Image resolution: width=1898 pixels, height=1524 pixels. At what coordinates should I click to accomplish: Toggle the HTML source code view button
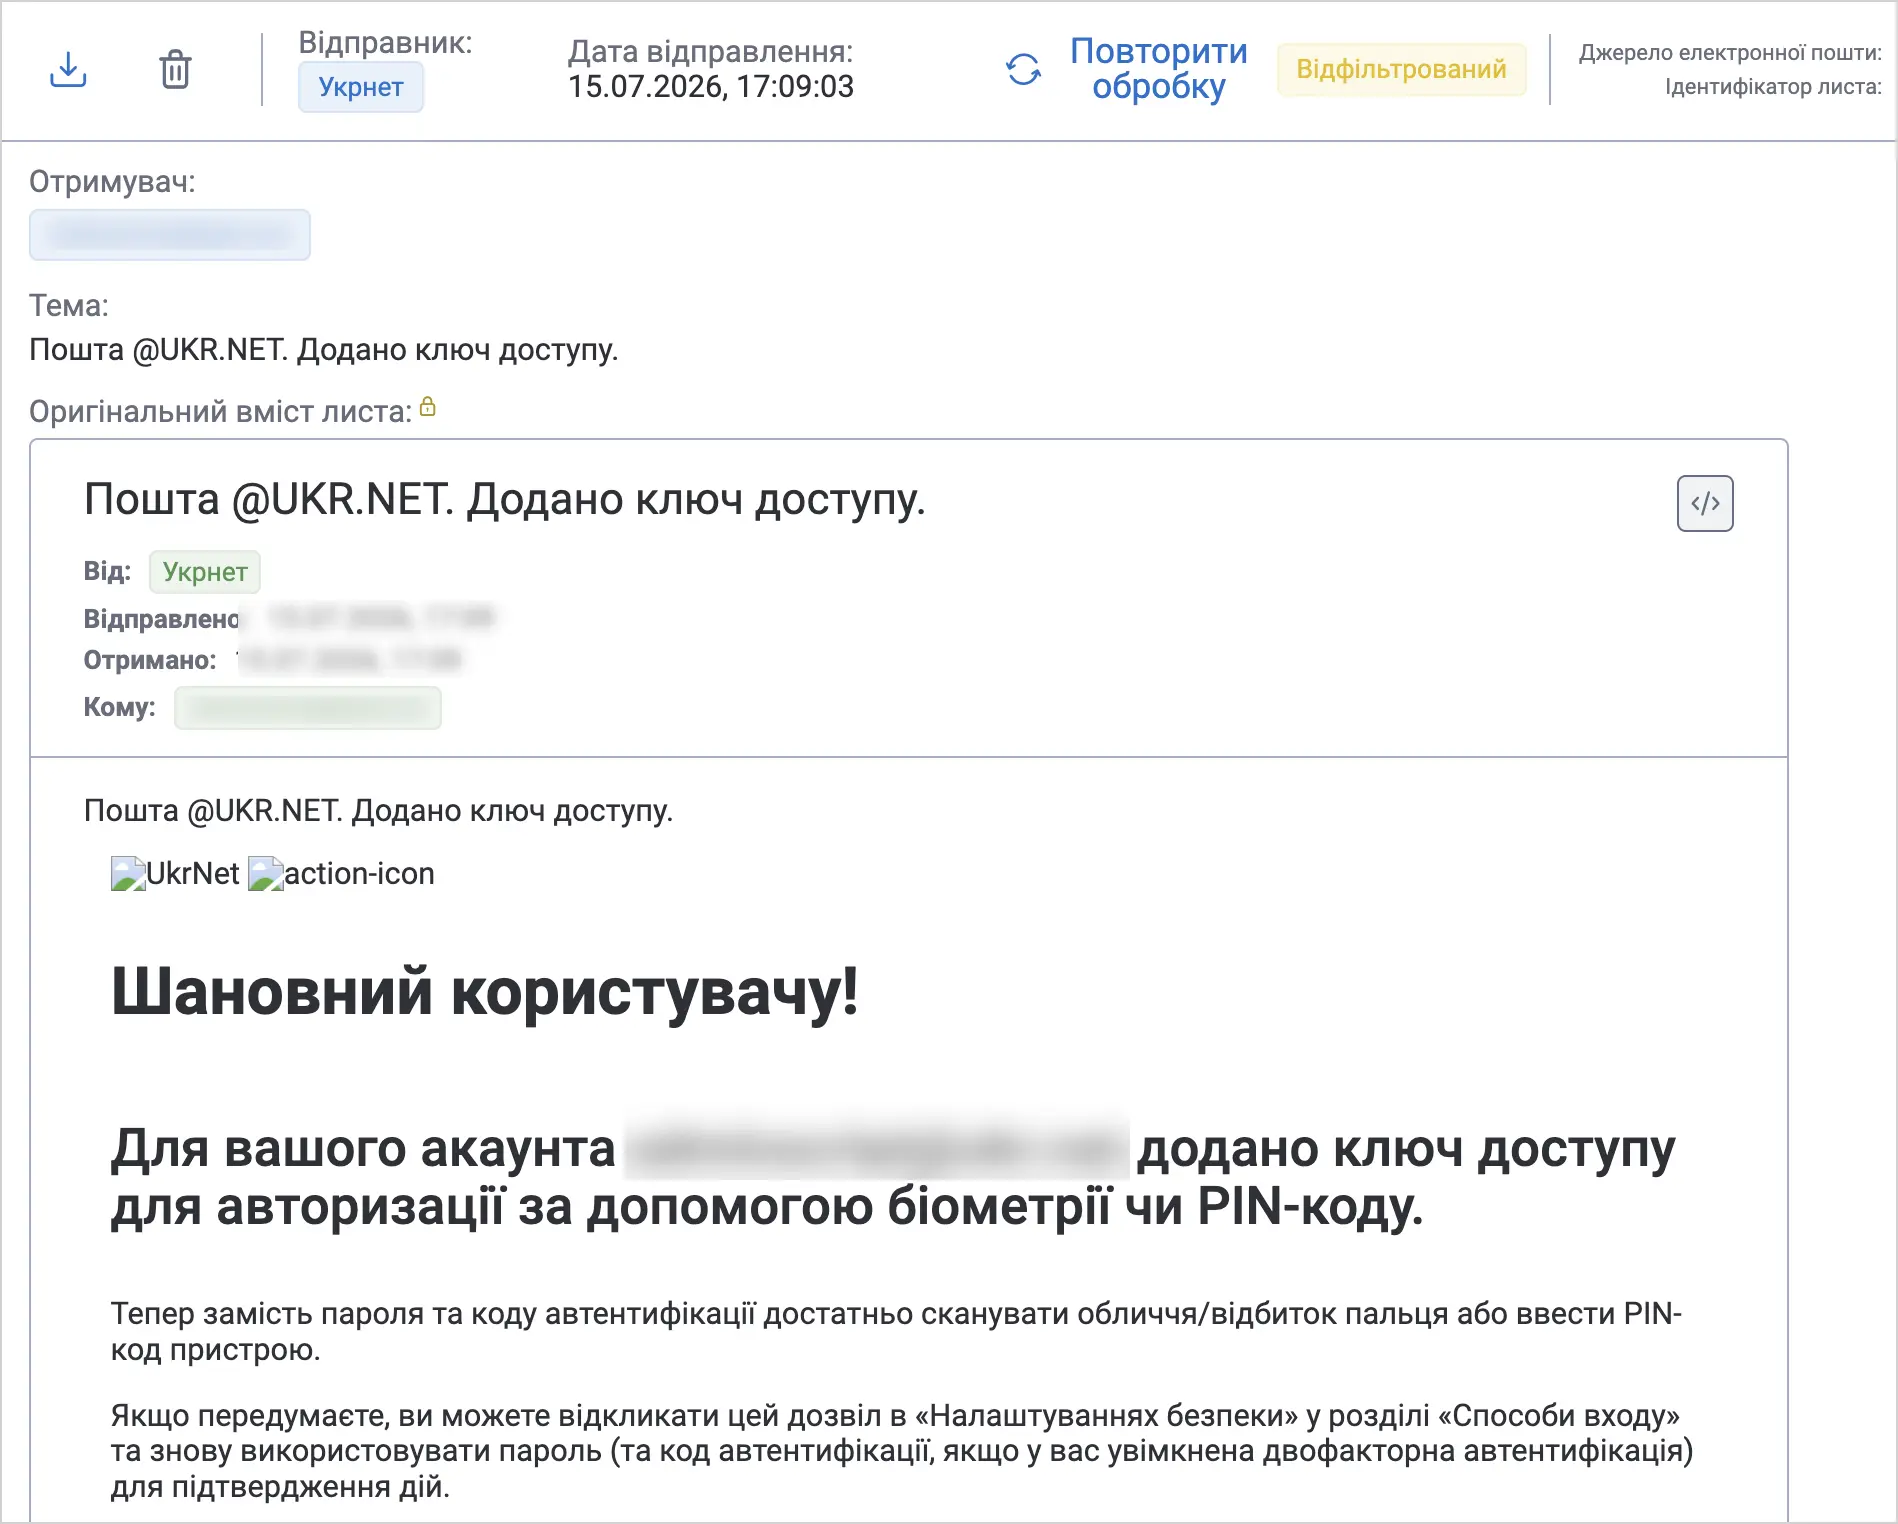click(1705, 503)
